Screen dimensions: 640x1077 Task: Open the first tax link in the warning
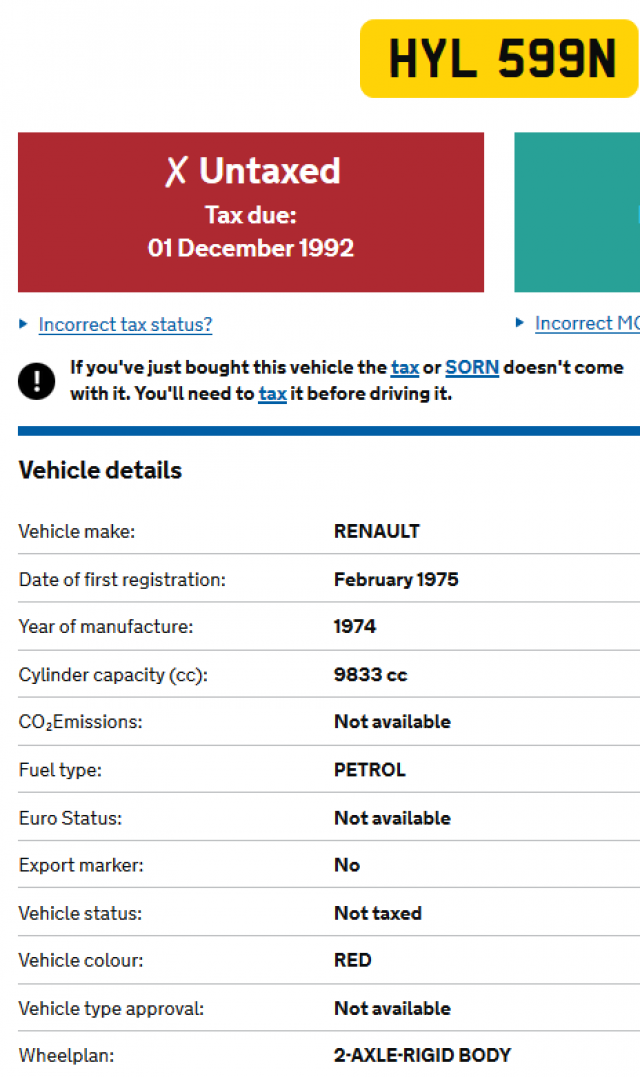point(404,367)
